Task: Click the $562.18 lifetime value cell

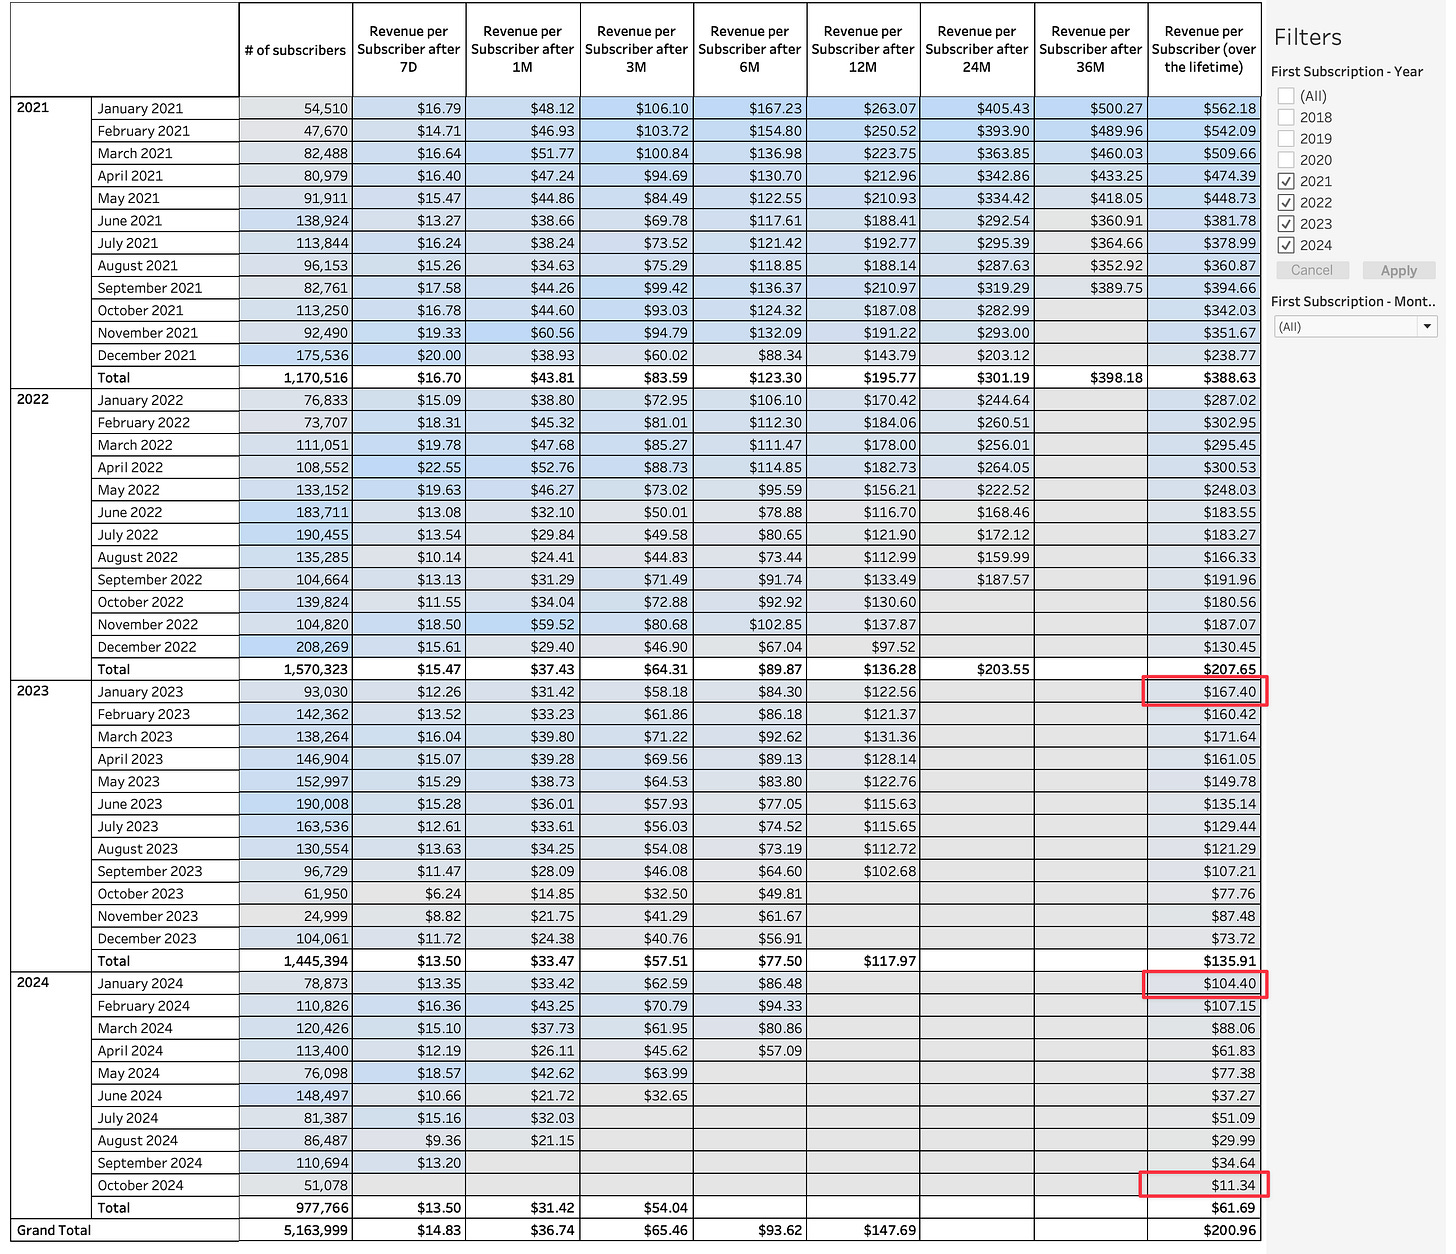Action: (x=1204, y=108)
